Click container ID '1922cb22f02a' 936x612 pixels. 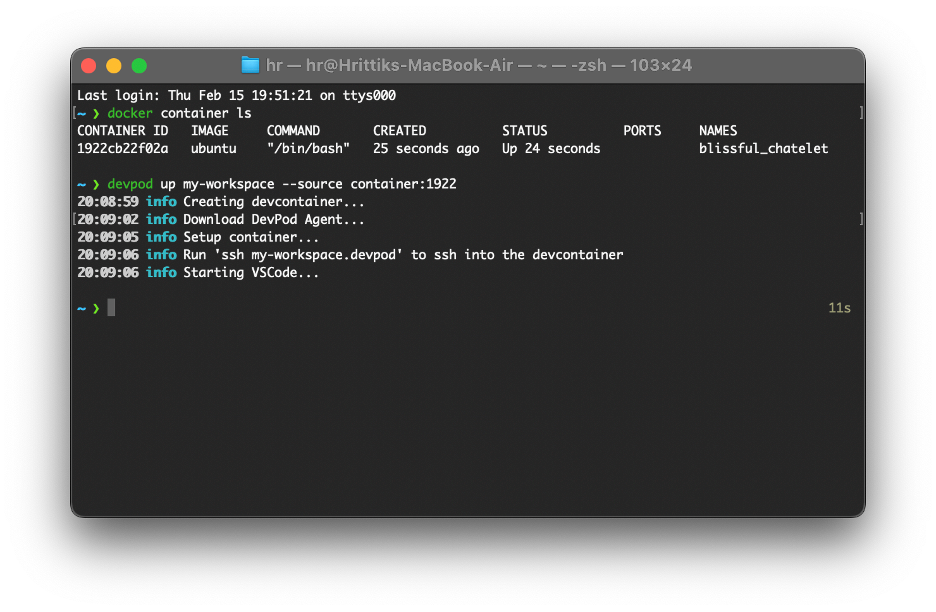pyautogui.click(x=122, y=149)
